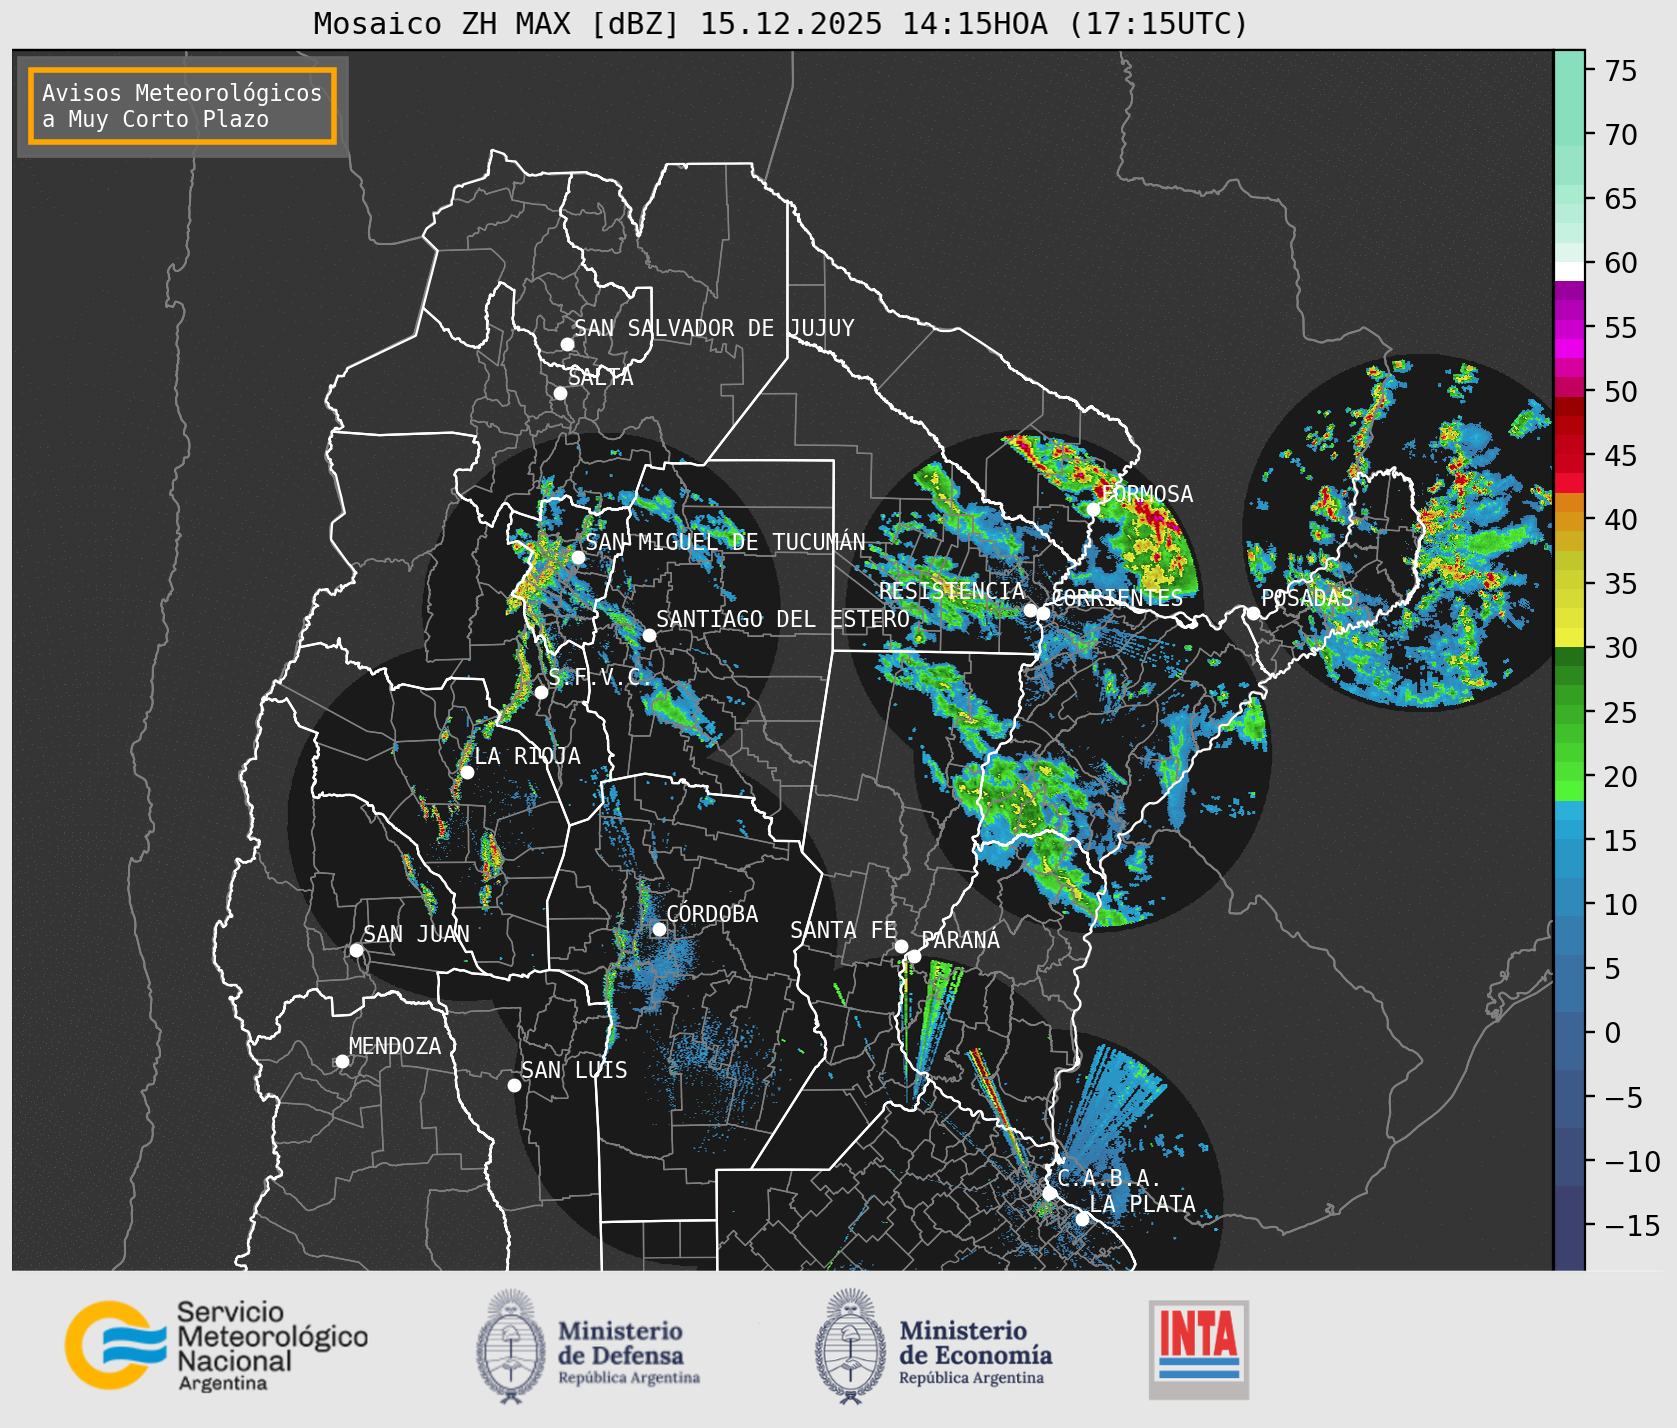The width and height of the screenshot is (1677, 1428).
Task: Click the yellow 30 dBZ color band
Action: point(1569,637)
